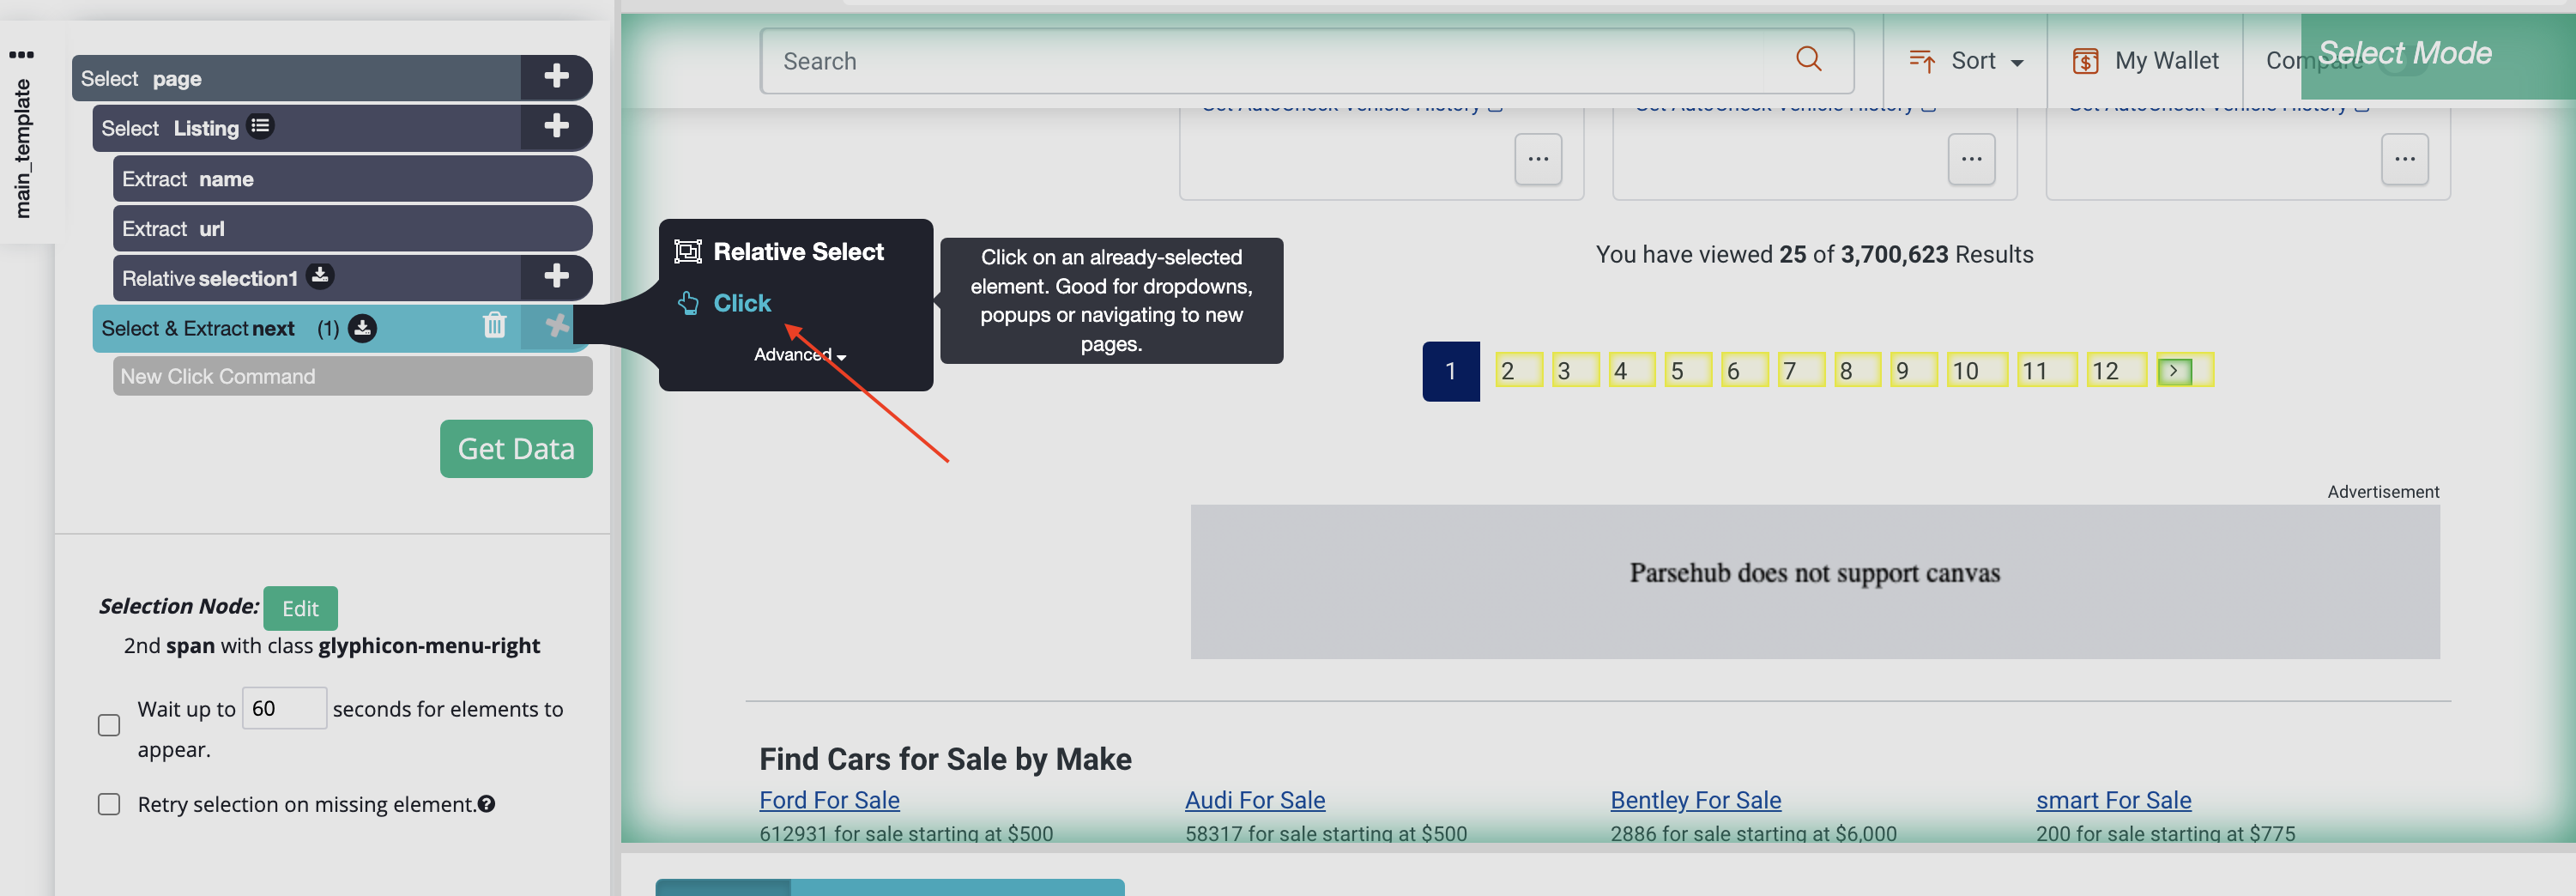Image resolution: width=2576 pixels, height=896 pixels.
Task: Select the Select page command
Action: click(x=296, y=78)
